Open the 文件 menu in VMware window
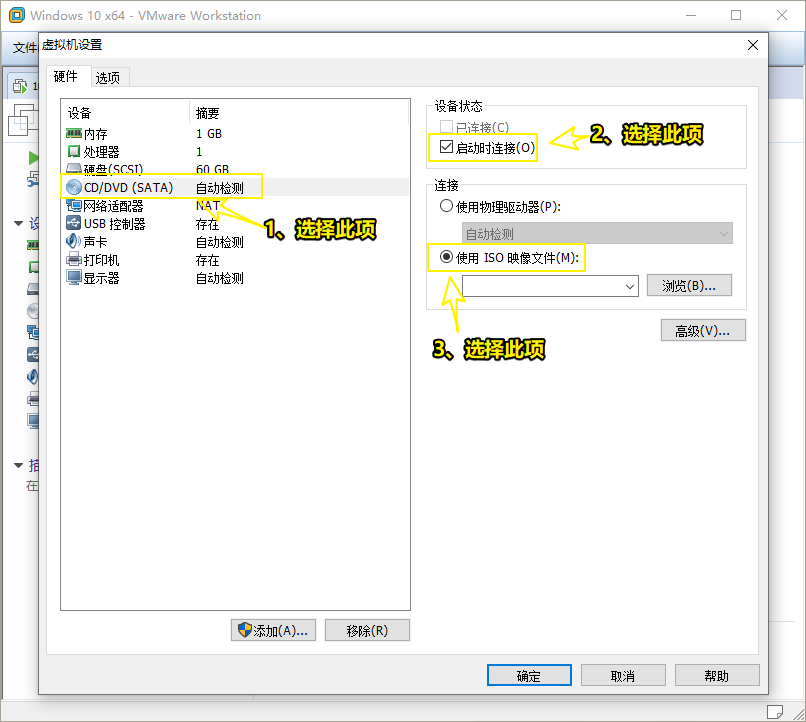This screenshot has width=806, height=722. click(24, 48)
